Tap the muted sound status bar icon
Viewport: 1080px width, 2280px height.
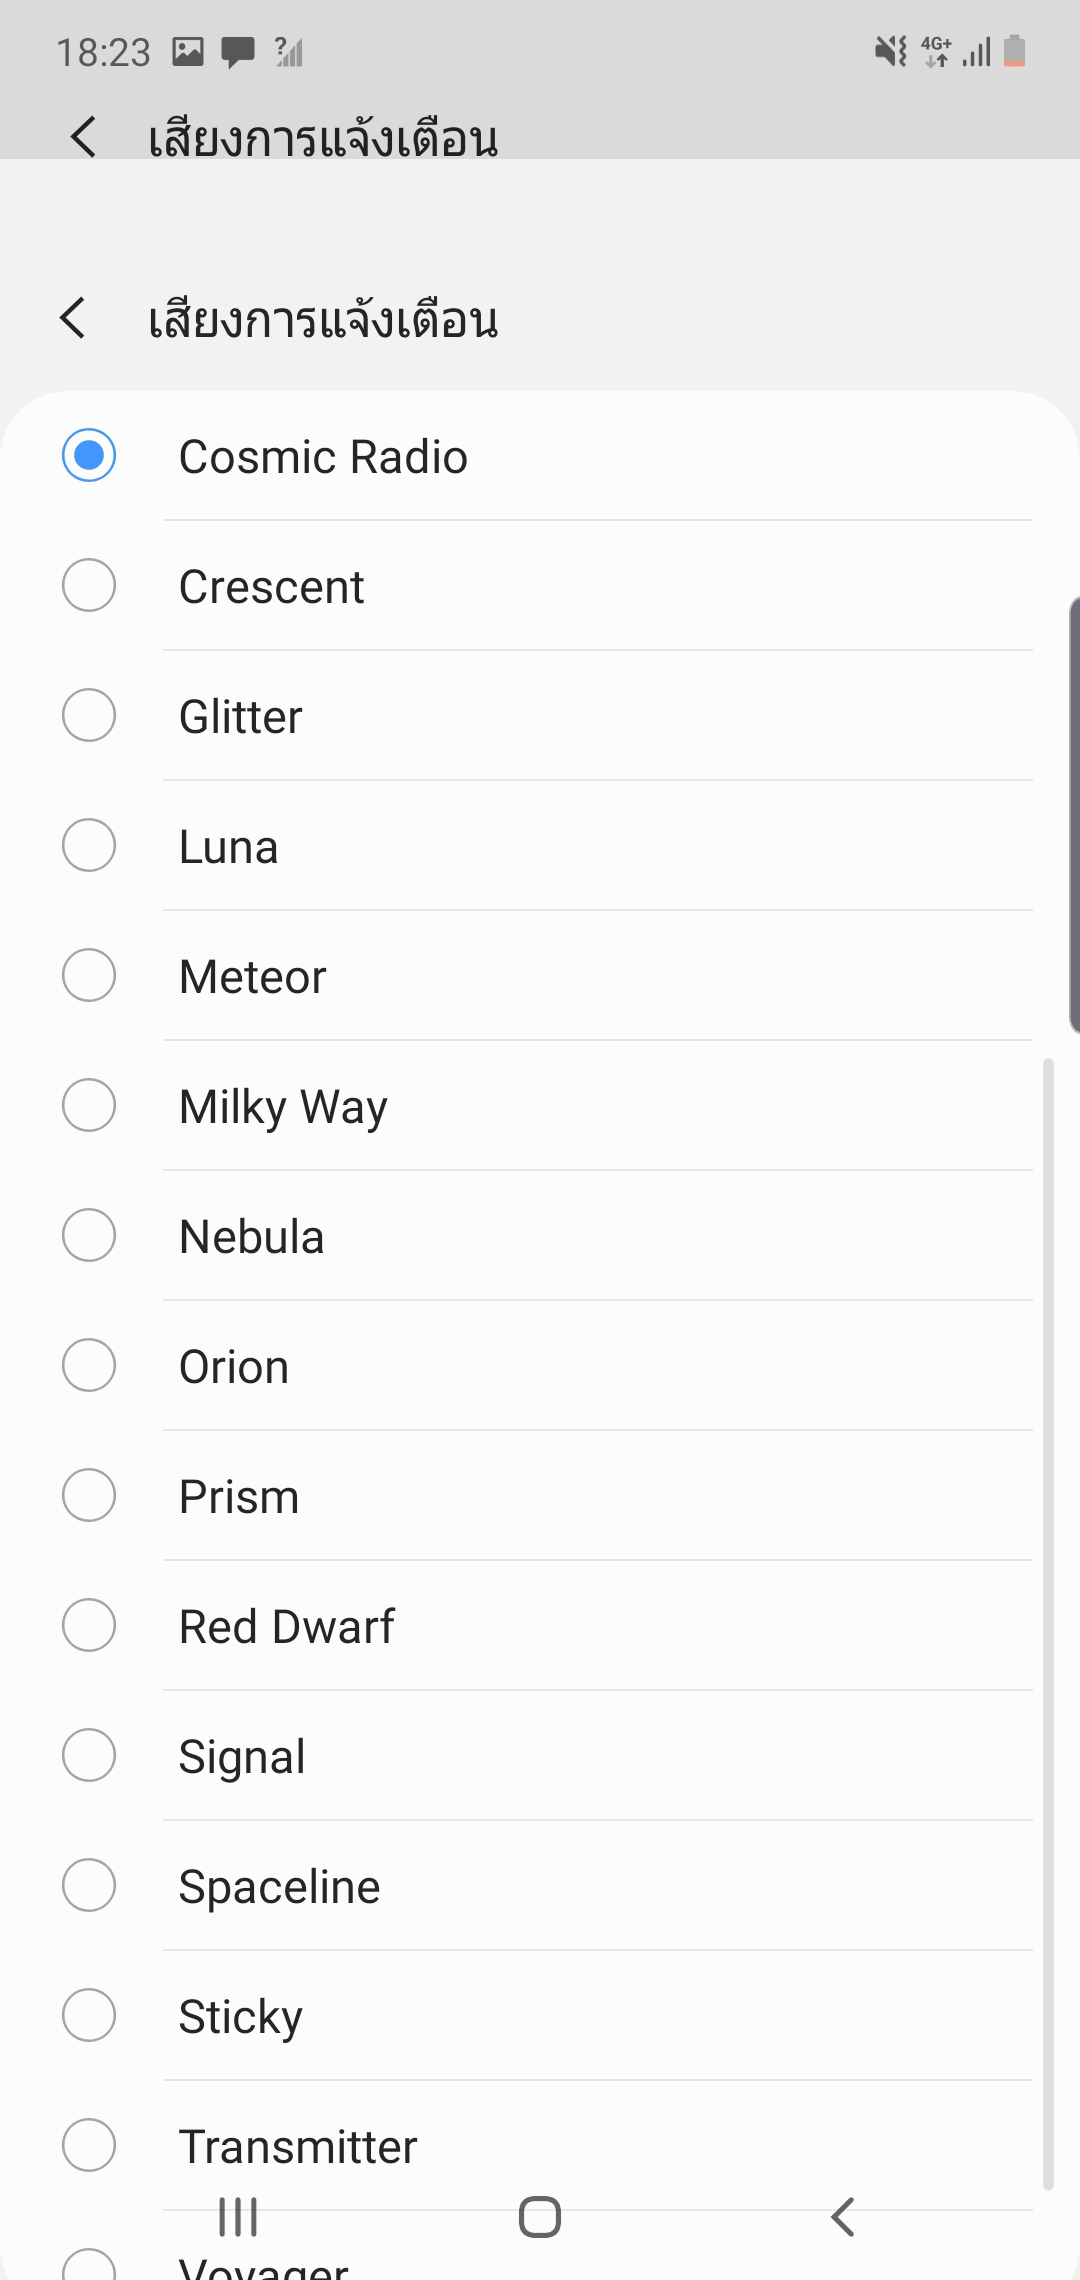coord(890,51)
